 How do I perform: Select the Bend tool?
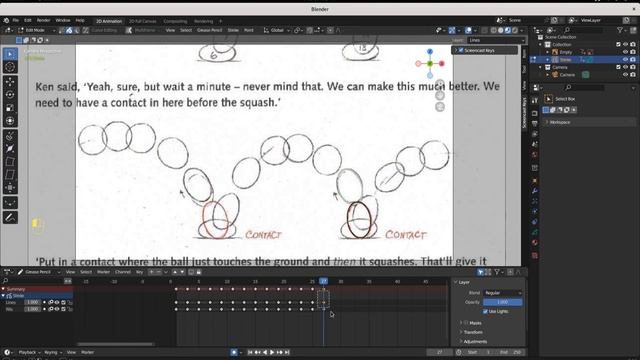[10, 162]
